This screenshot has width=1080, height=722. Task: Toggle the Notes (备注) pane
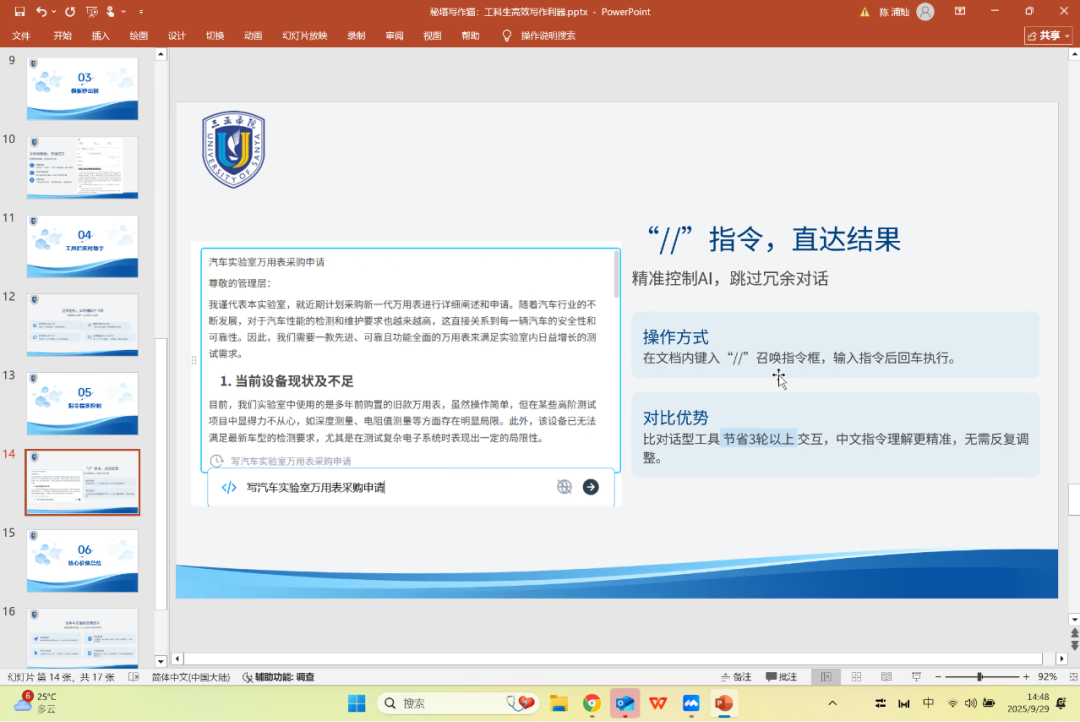click(x=735, y=677)
